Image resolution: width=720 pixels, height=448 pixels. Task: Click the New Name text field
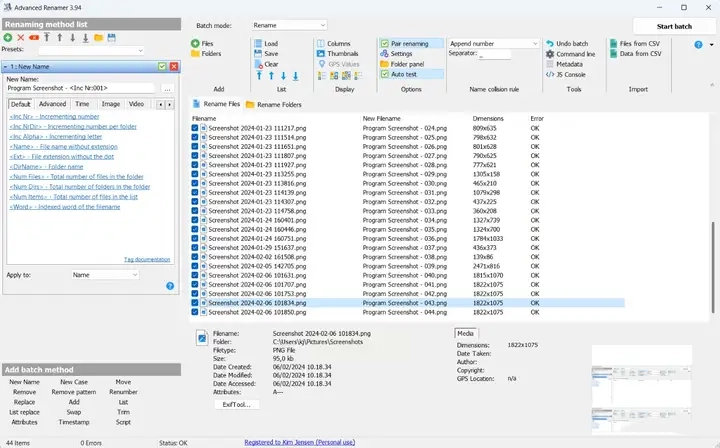[81, 88]
